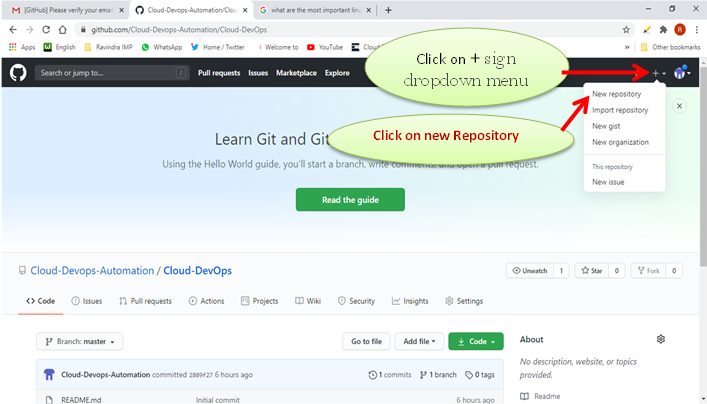Open the green Code dropdown

476,341
